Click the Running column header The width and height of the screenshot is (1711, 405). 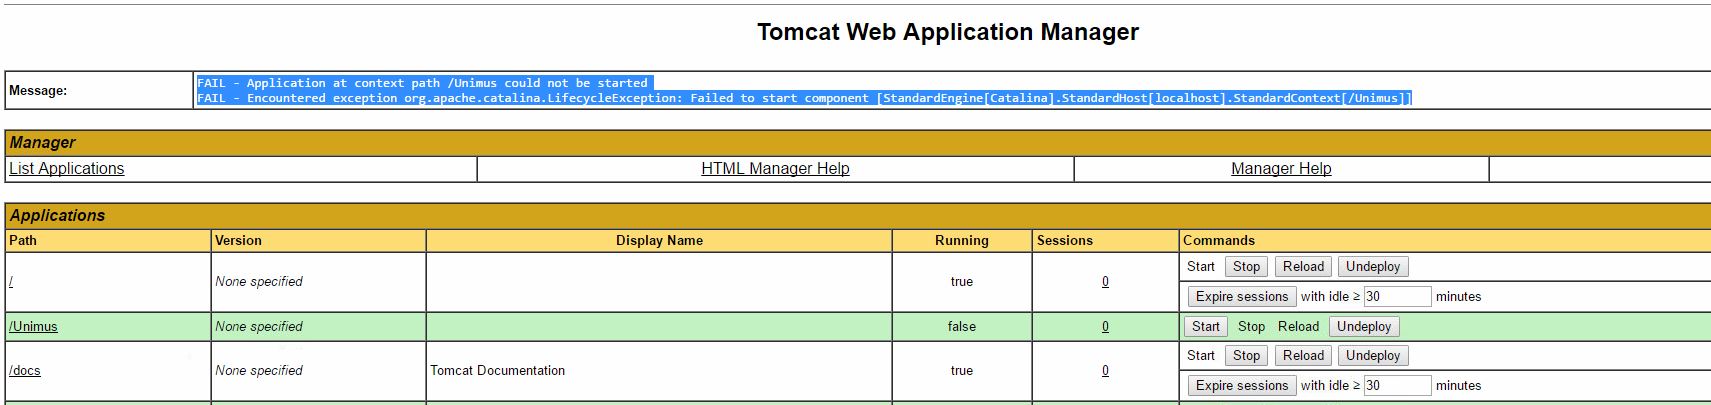coord(962,240)
